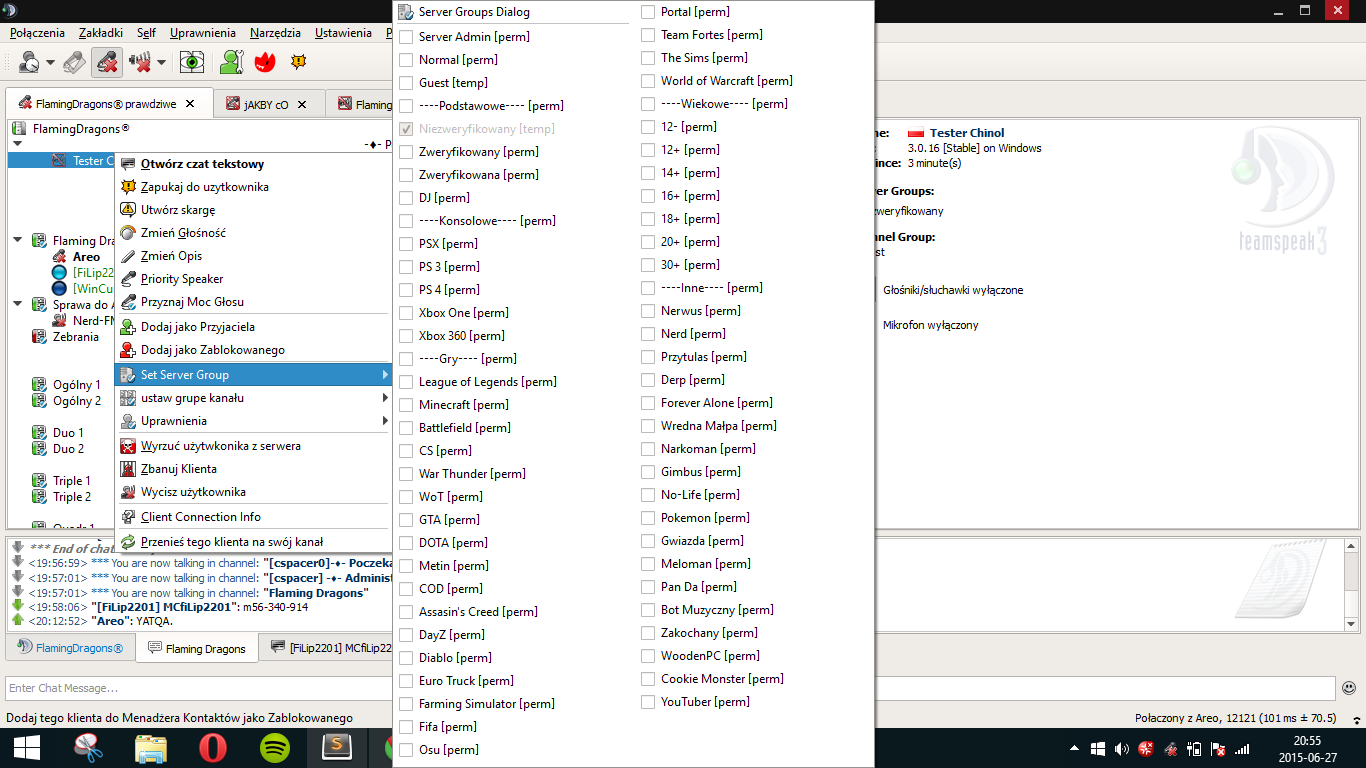Image resolution: width=1366 pixels, height=768 pixels.
Task: Check the Server Admin group checkbox
Action: [406, 37]
